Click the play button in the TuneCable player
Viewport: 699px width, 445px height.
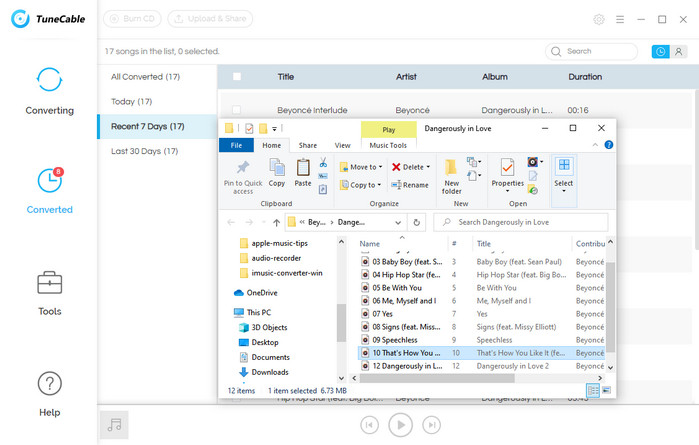point(400,425)
